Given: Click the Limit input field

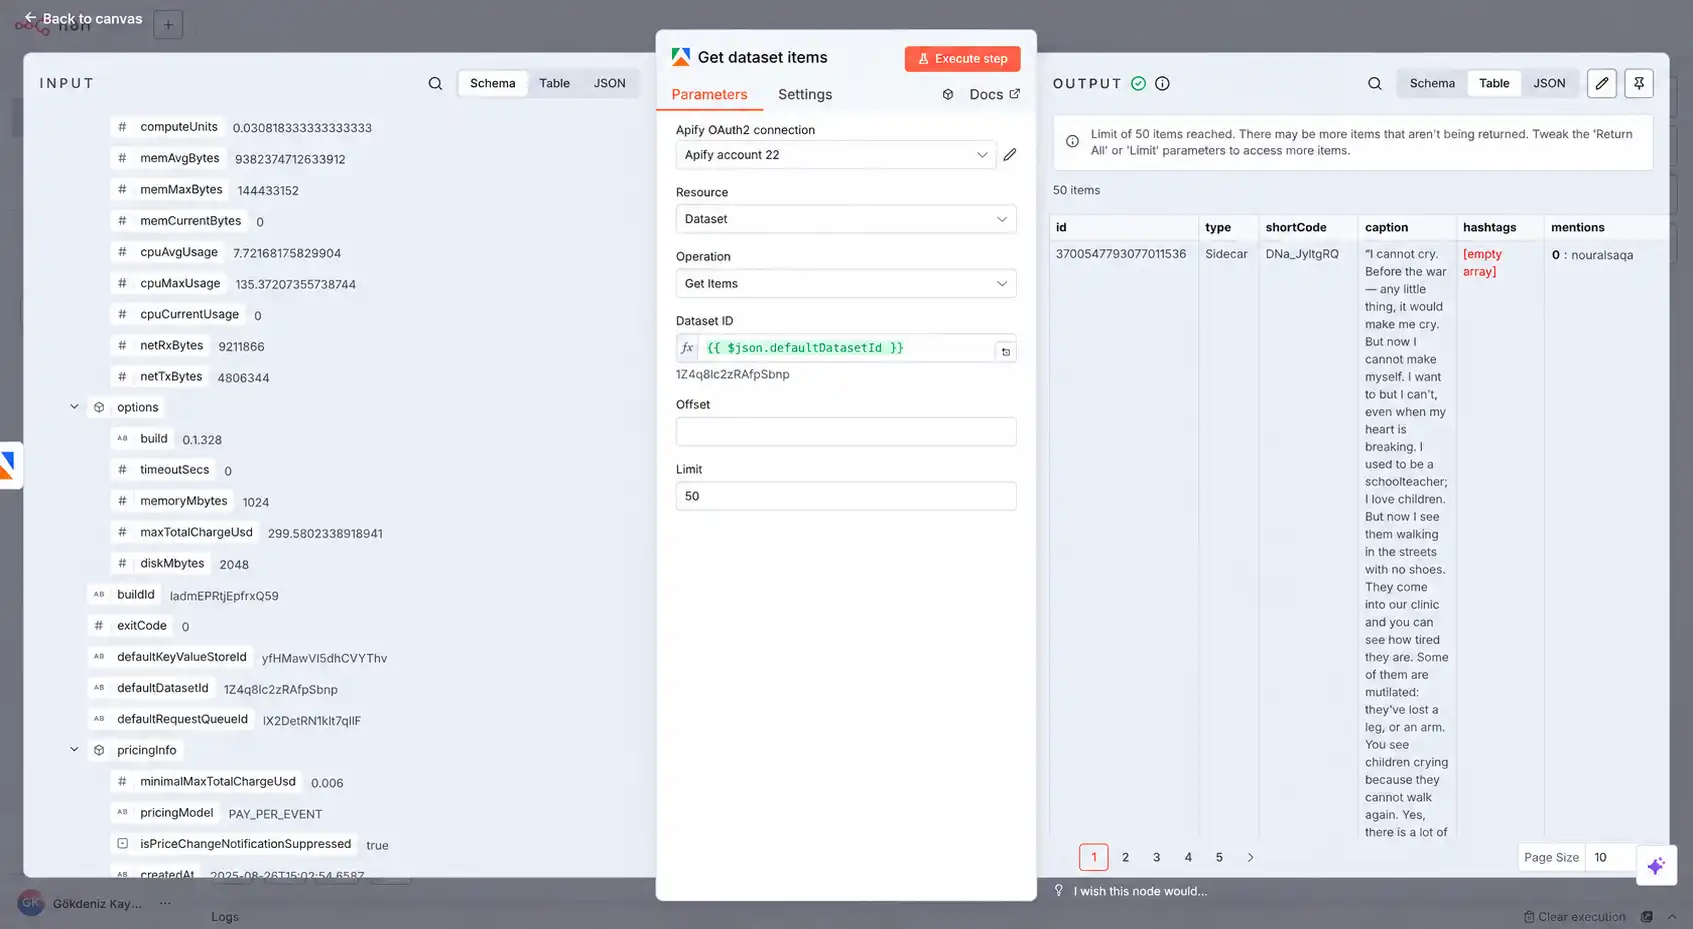Looking at the screenshot, I should [846, 497].
